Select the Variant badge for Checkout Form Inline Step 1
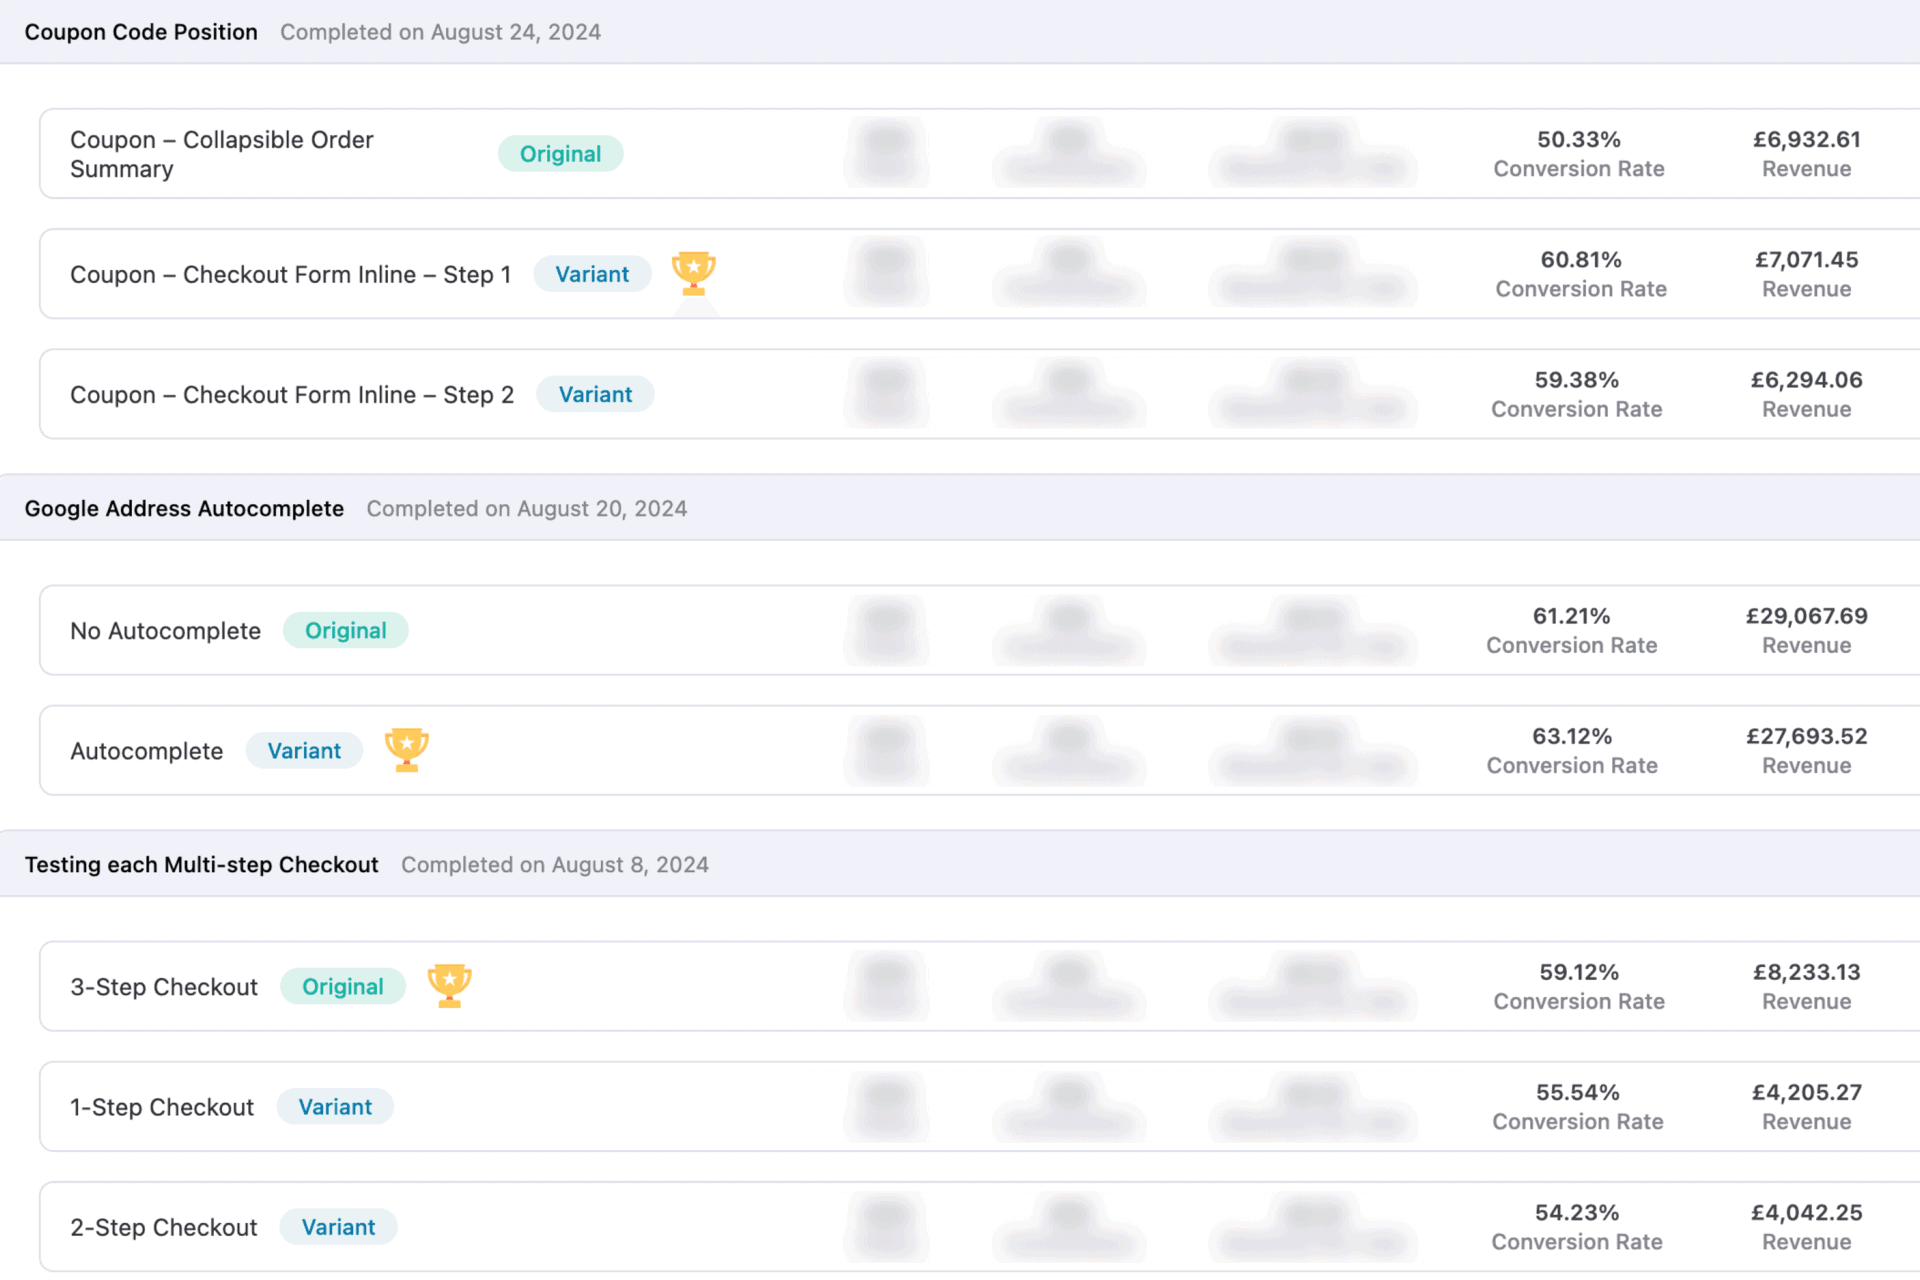 click(592, 274)
